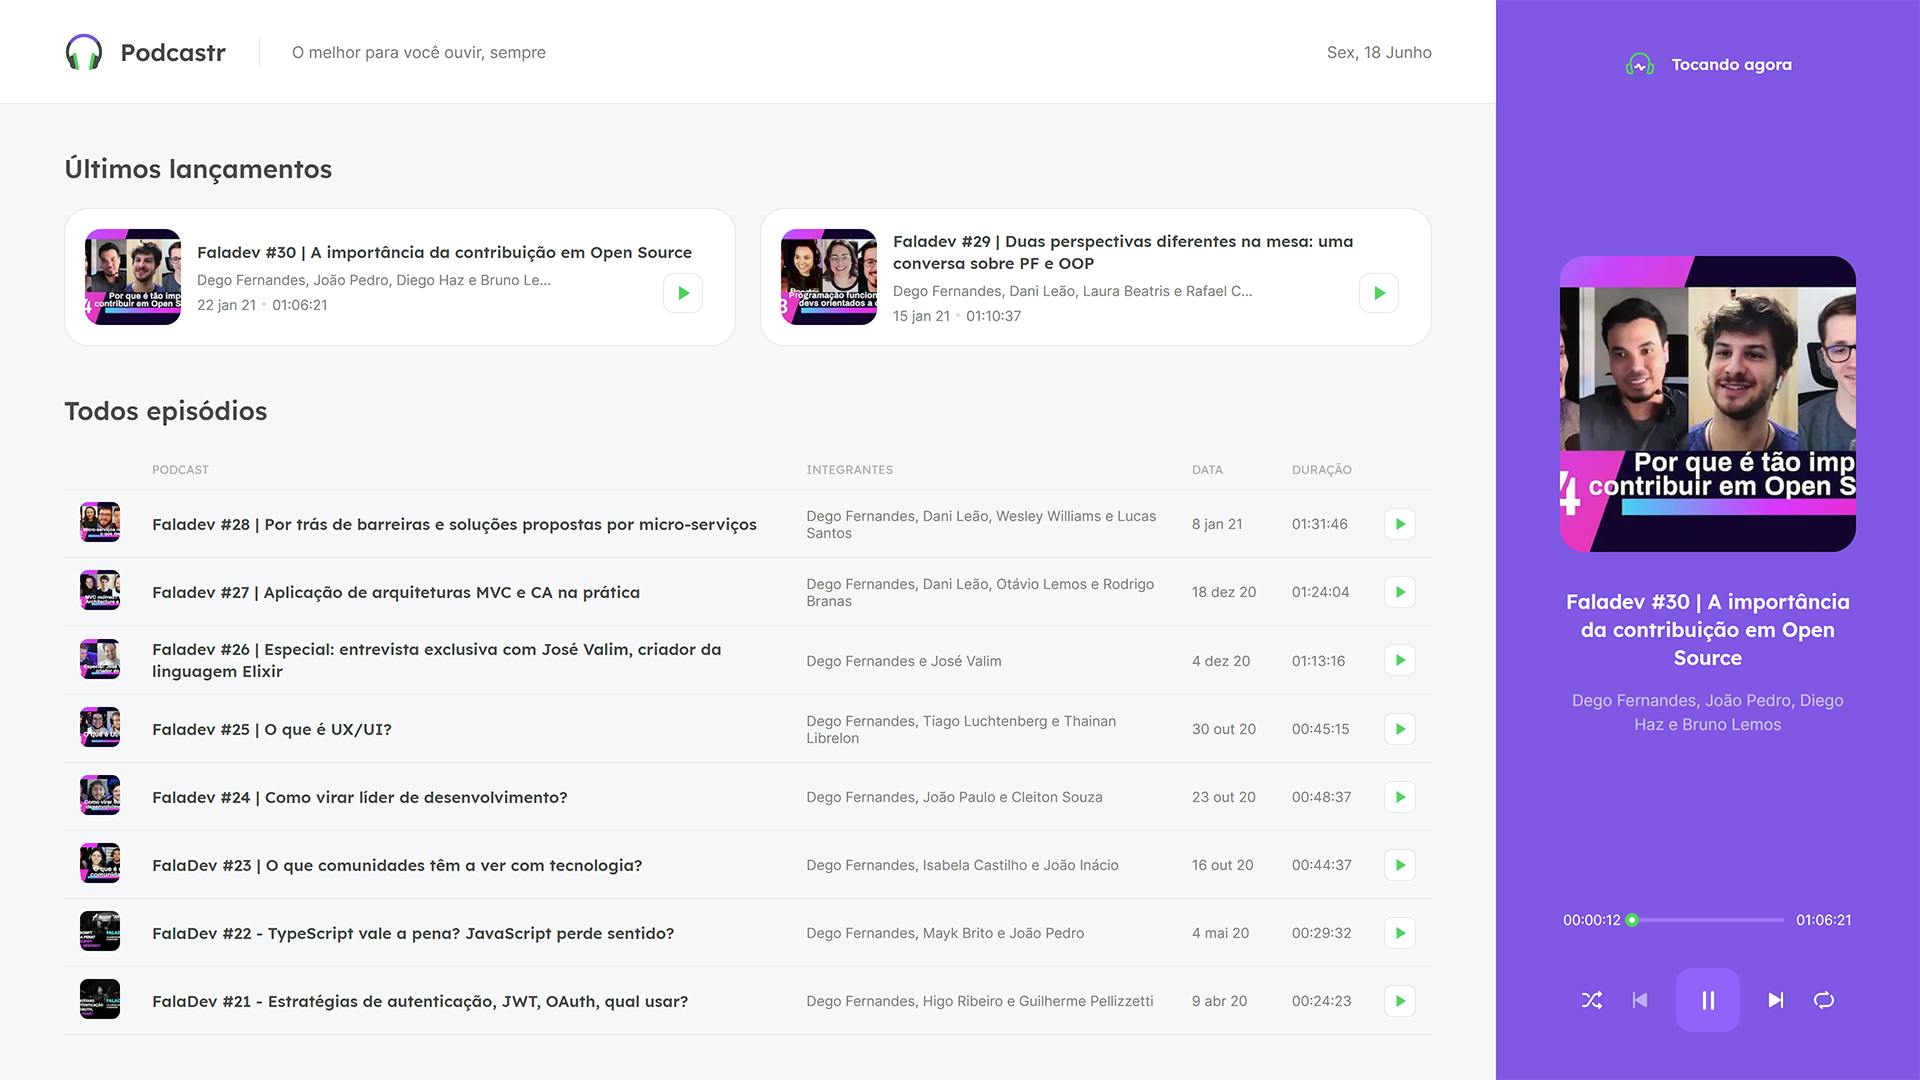This screenshot has width=1920, height=1080.
Task: Click members 'Dego Fernandes e José Valim'
Action: click(904, 661)
